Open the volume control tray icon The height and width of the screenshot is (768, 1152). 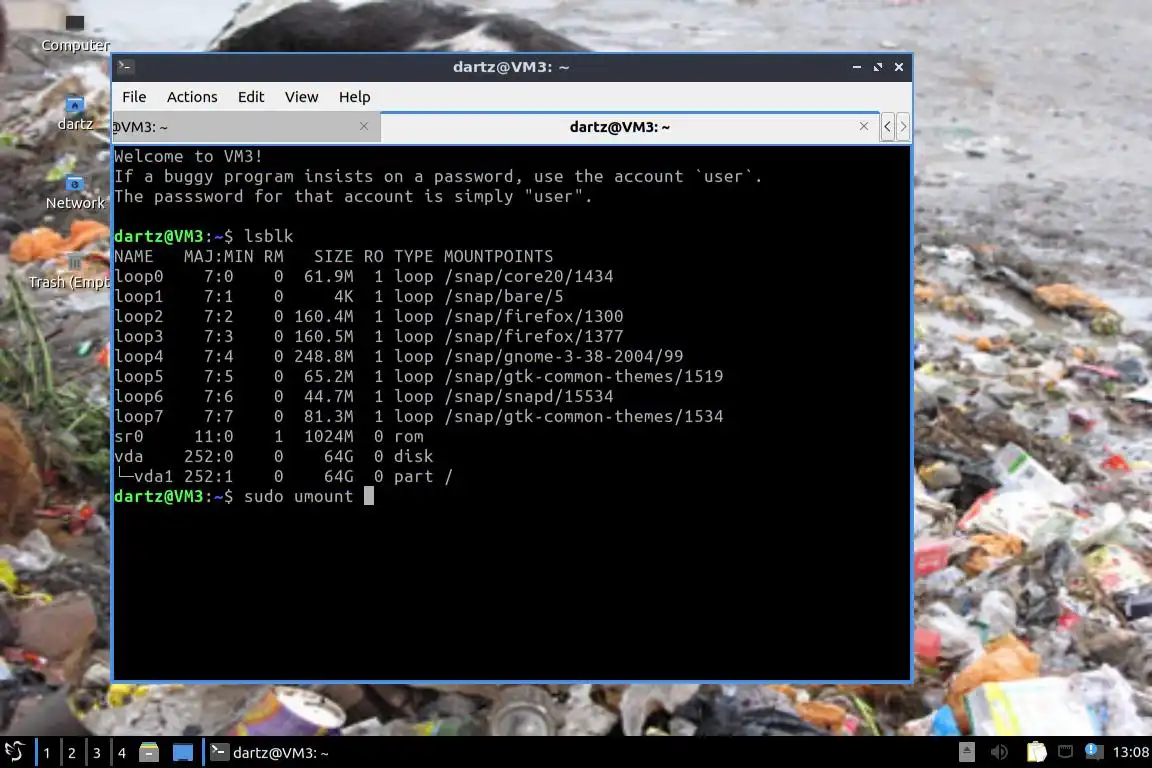(999, 752)
